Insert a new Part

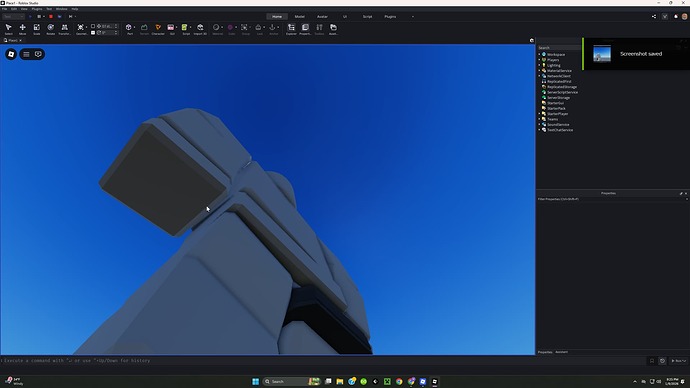pyautogui.click(x=129, y=29)
